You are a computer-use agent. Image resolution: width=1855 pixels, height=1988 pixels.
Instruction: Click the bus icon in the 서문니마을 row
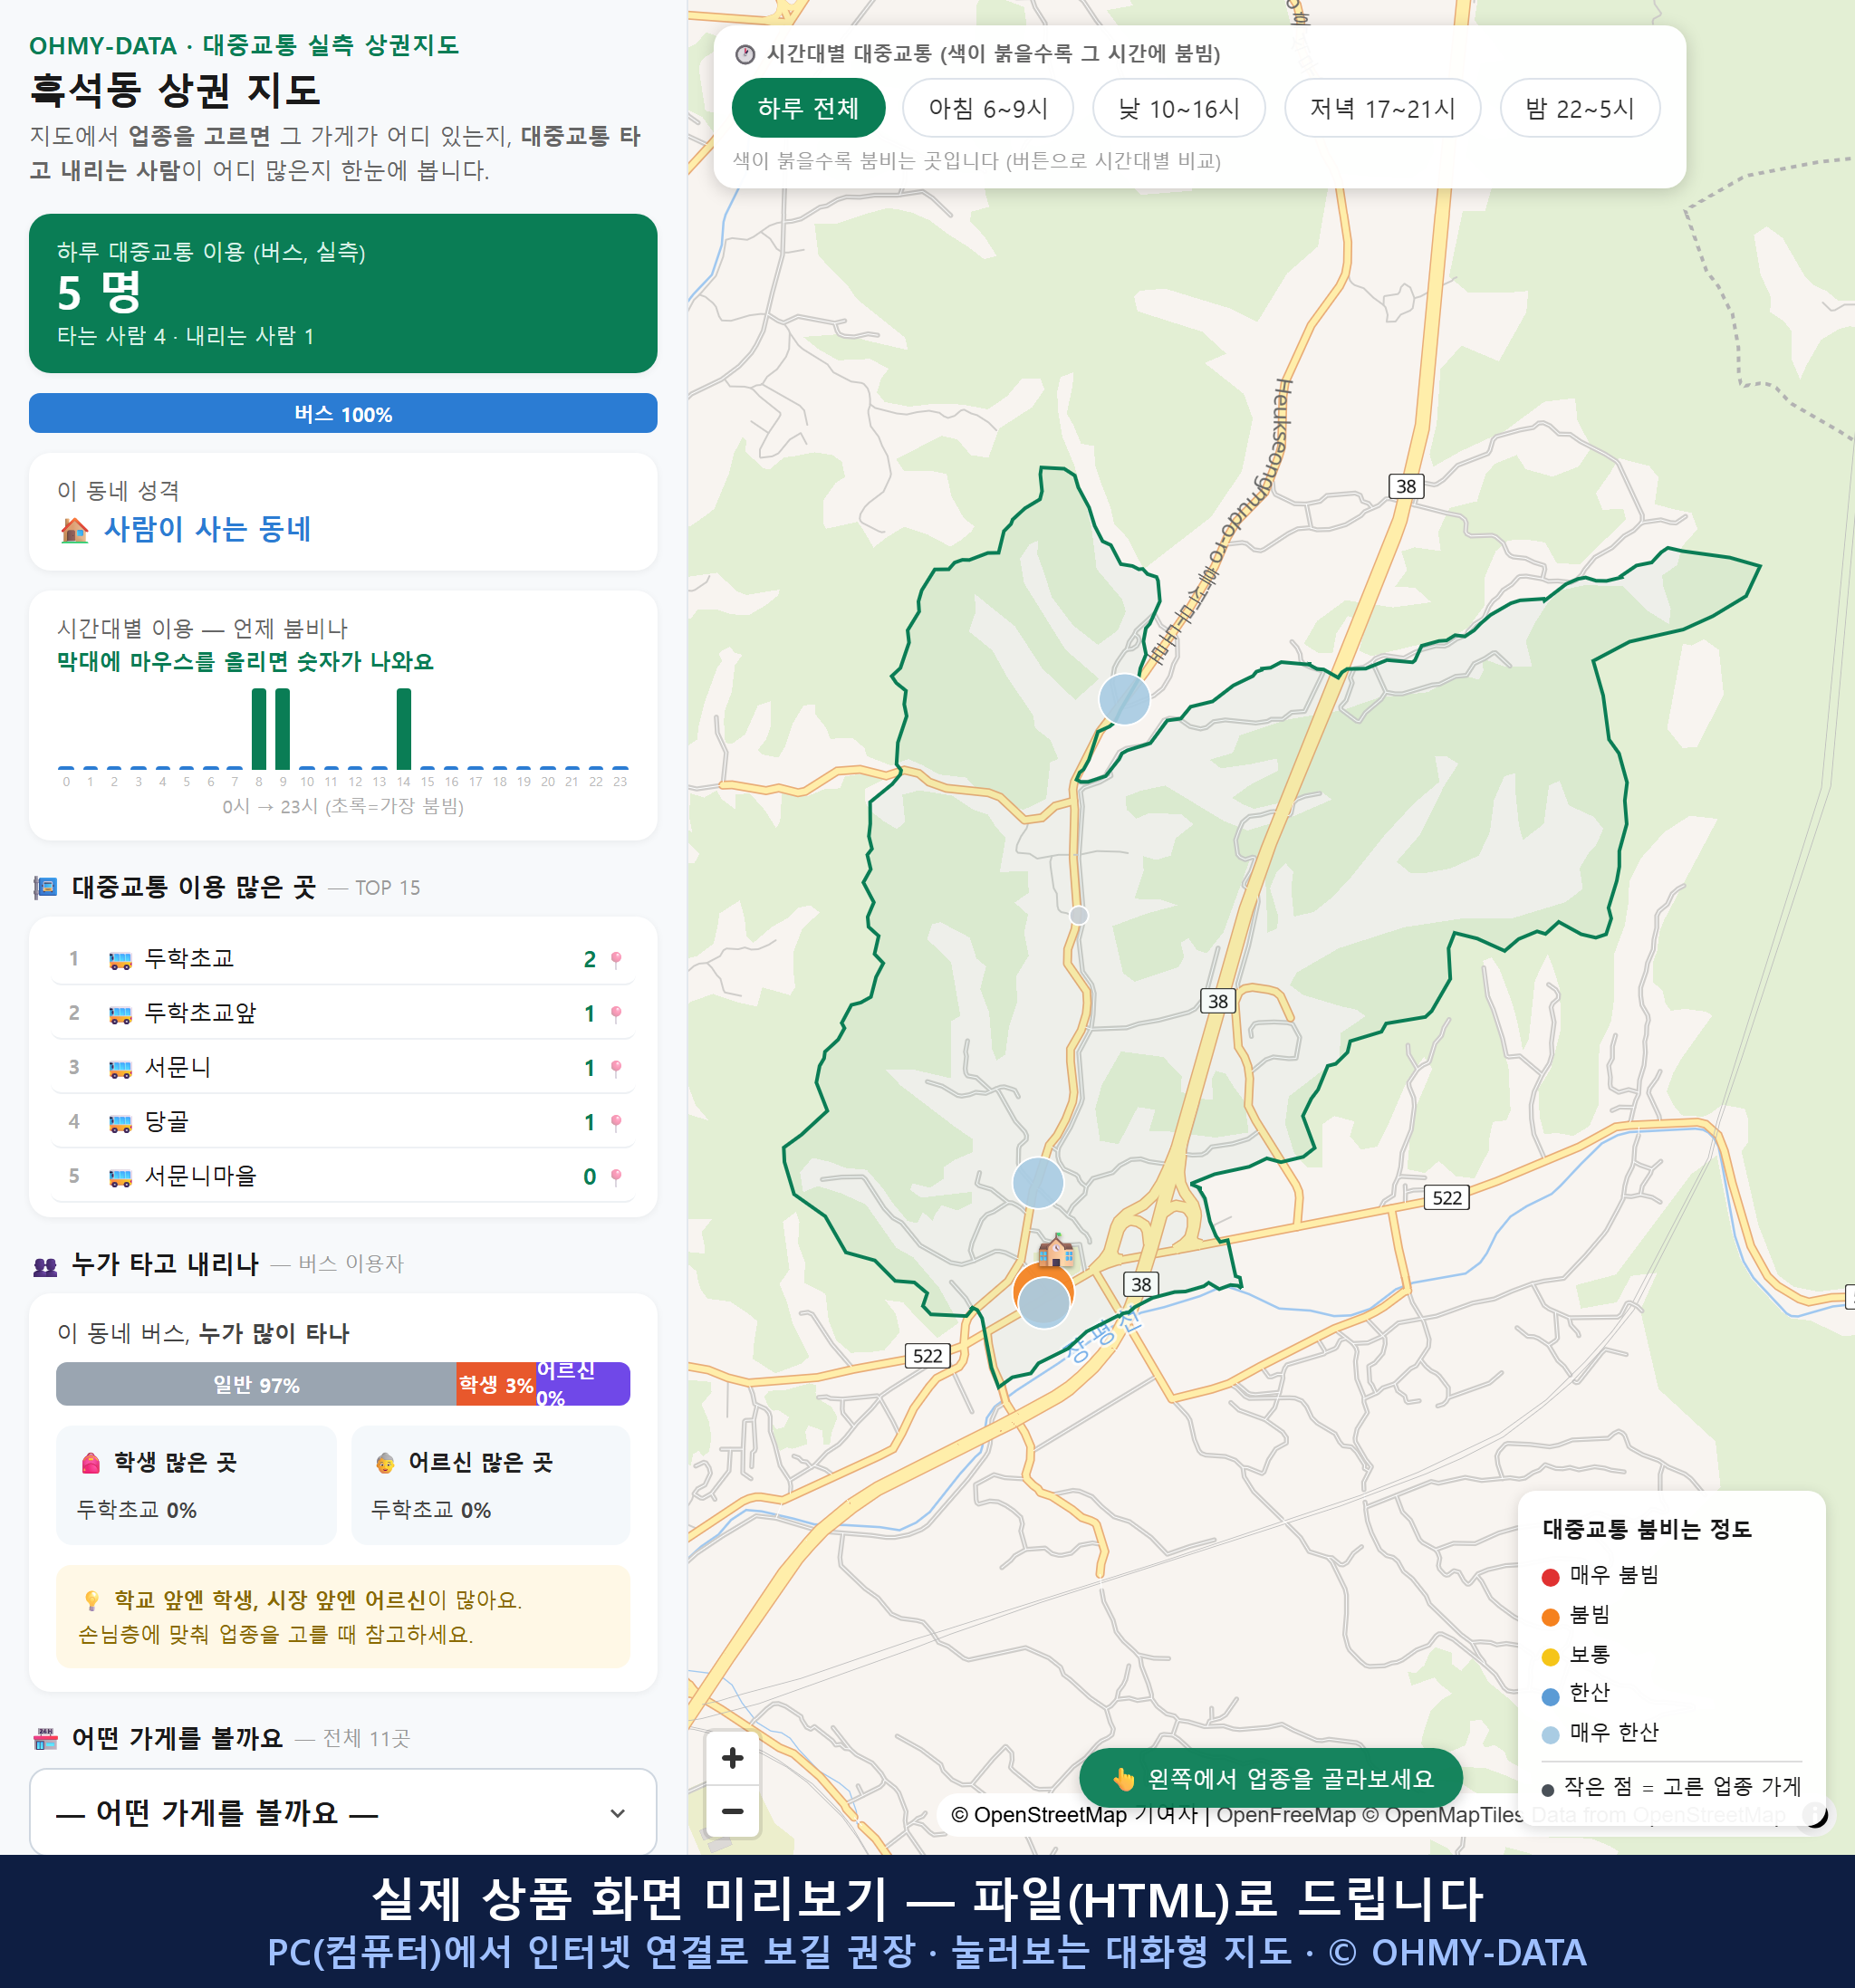click(x=120, y=1177)
